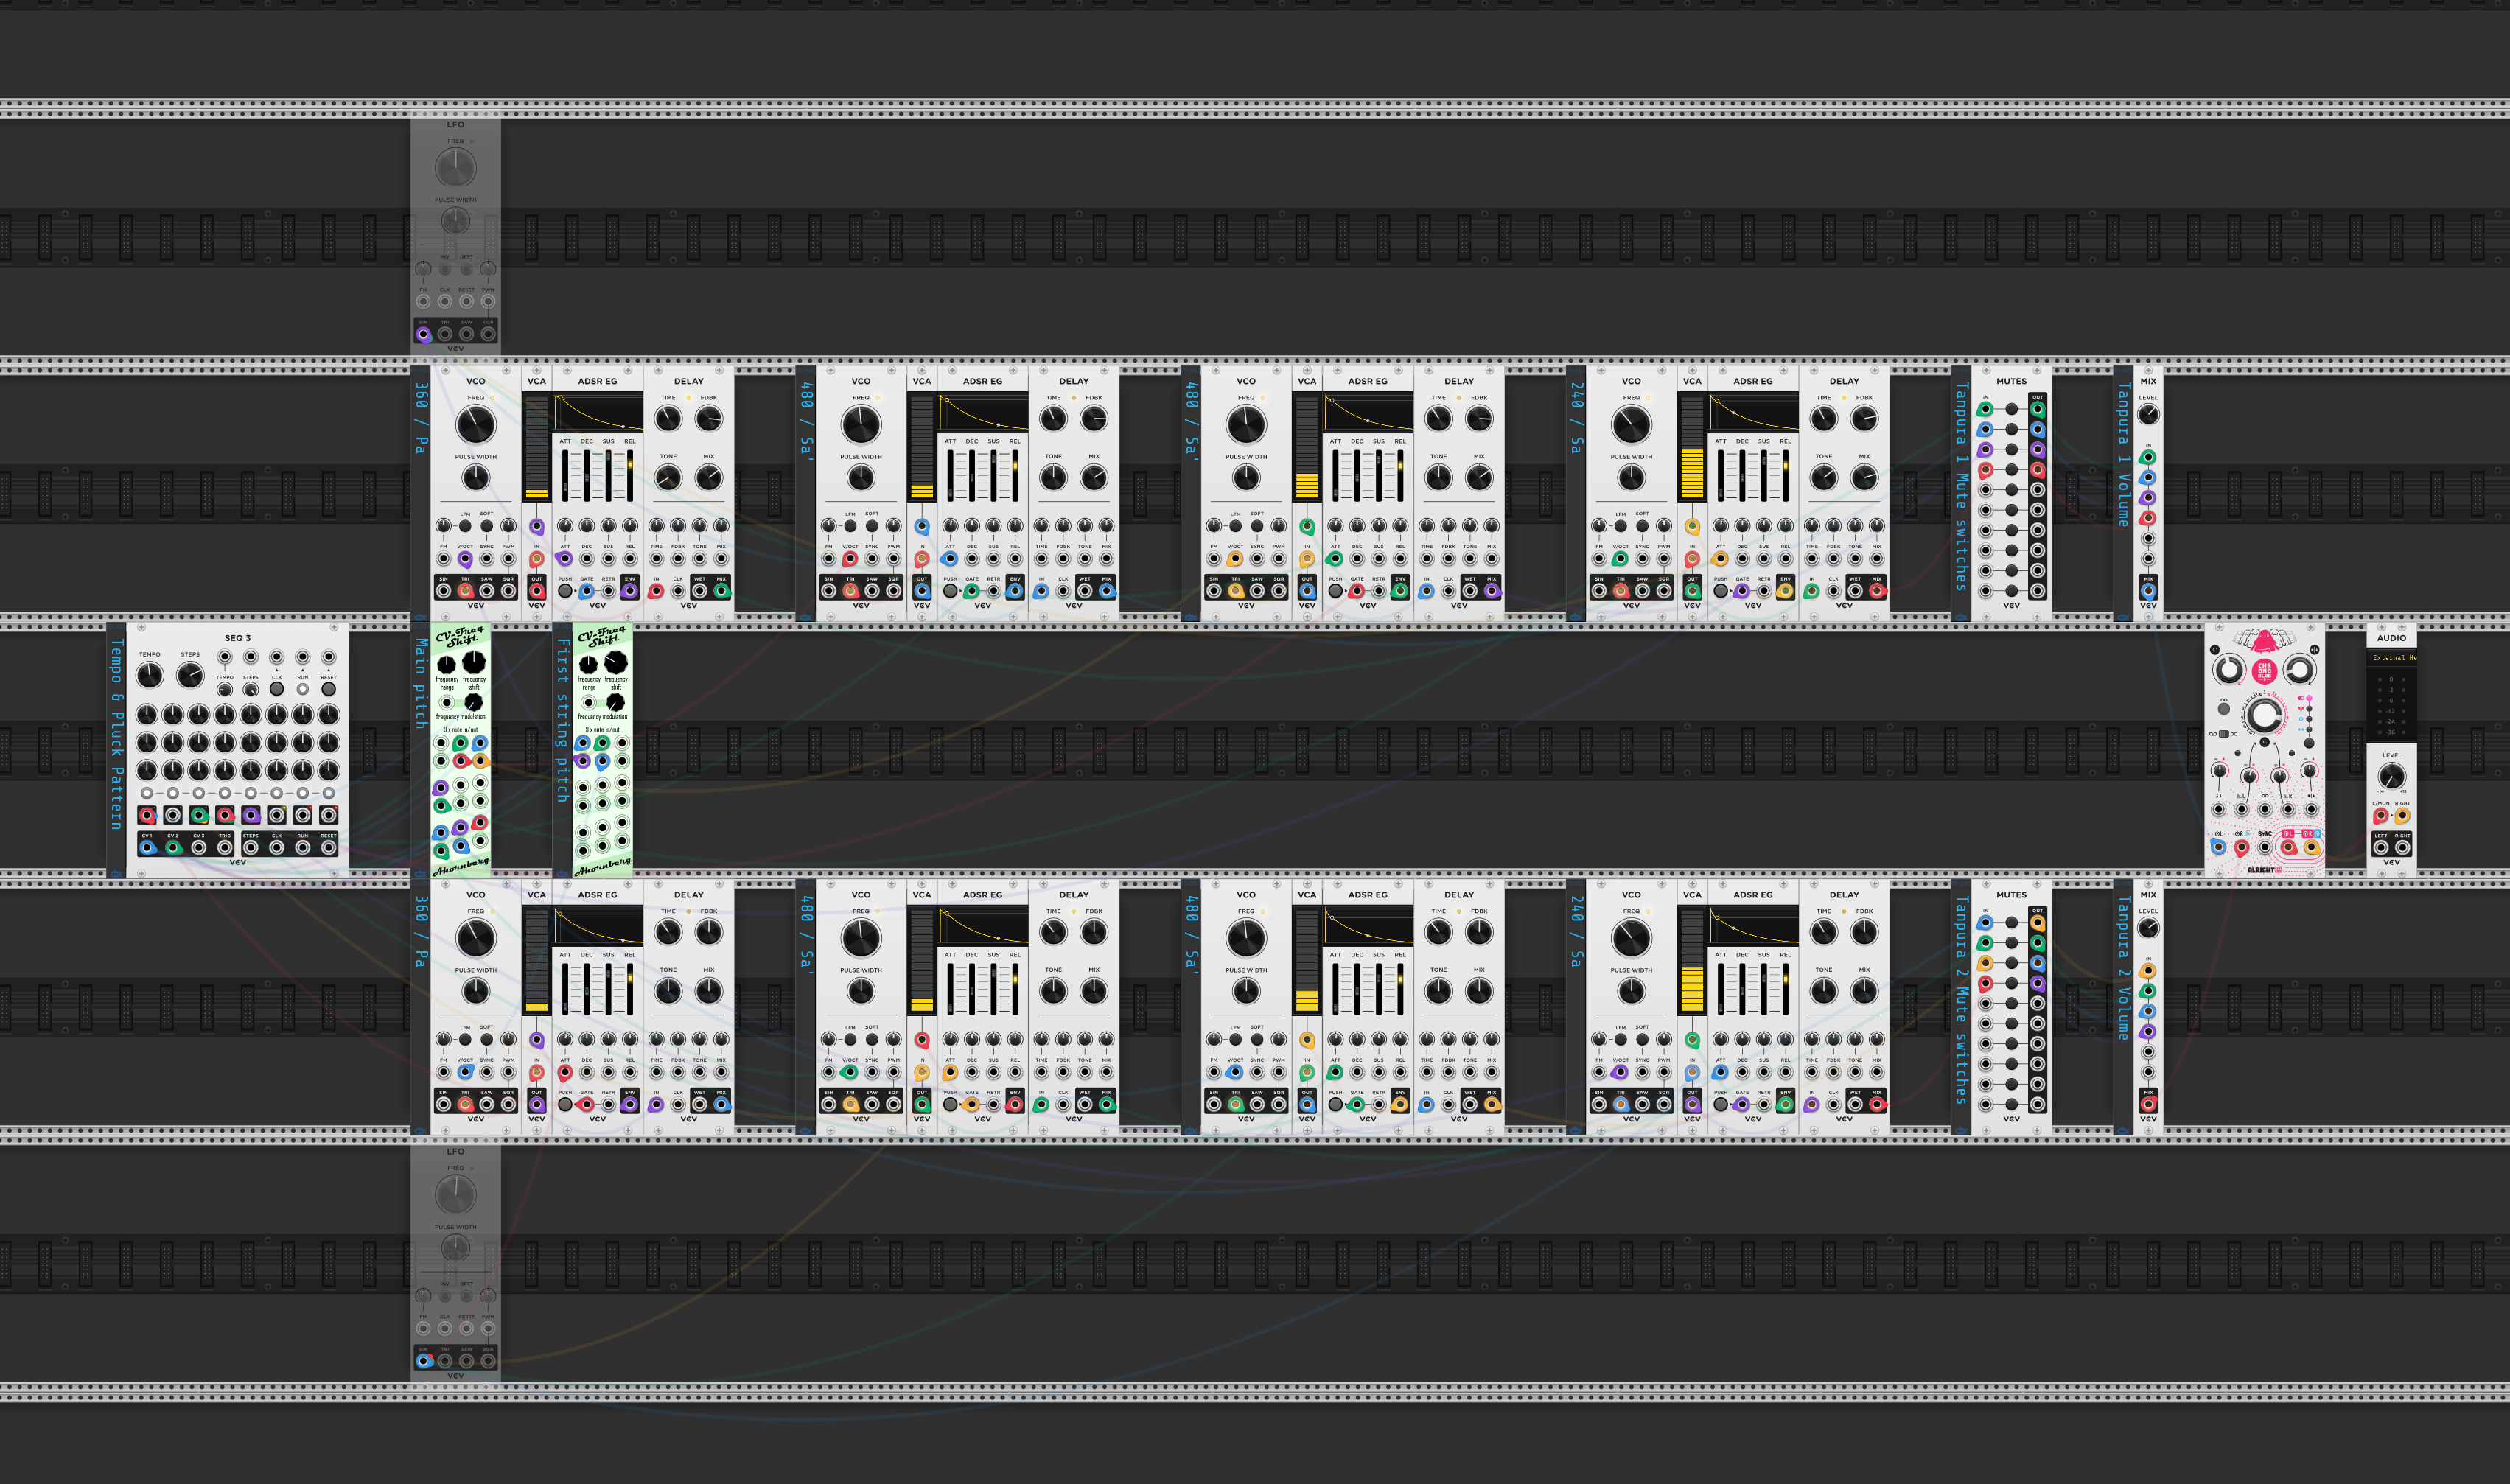This screenshot has width=2510, height=1484.
Task: Toggle second mute button on Tanpura 1 Mute switches
Action: [2012, 430]
